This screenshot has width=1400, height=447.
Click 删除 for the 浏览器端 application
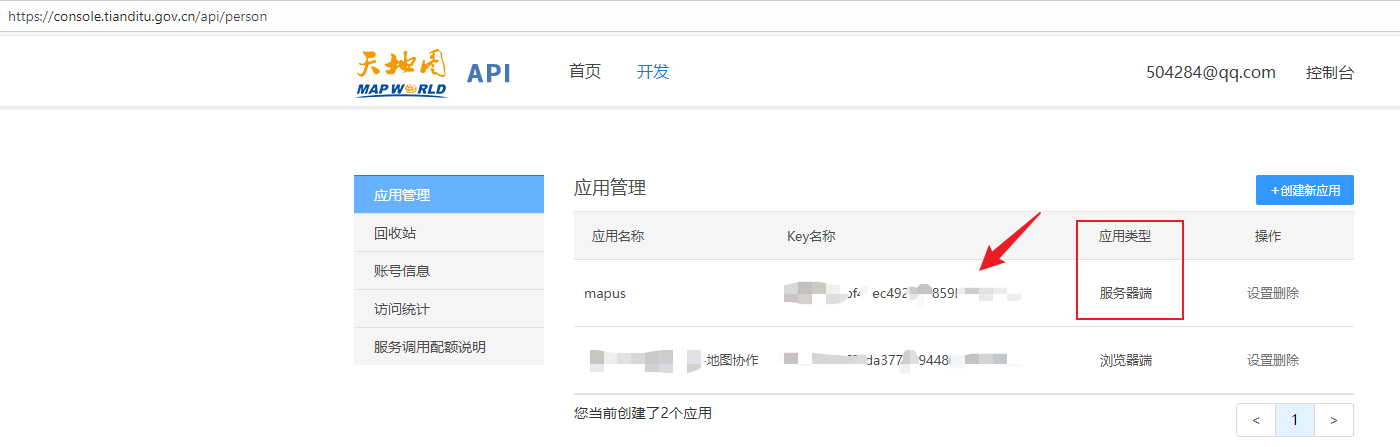(1287, 360)
